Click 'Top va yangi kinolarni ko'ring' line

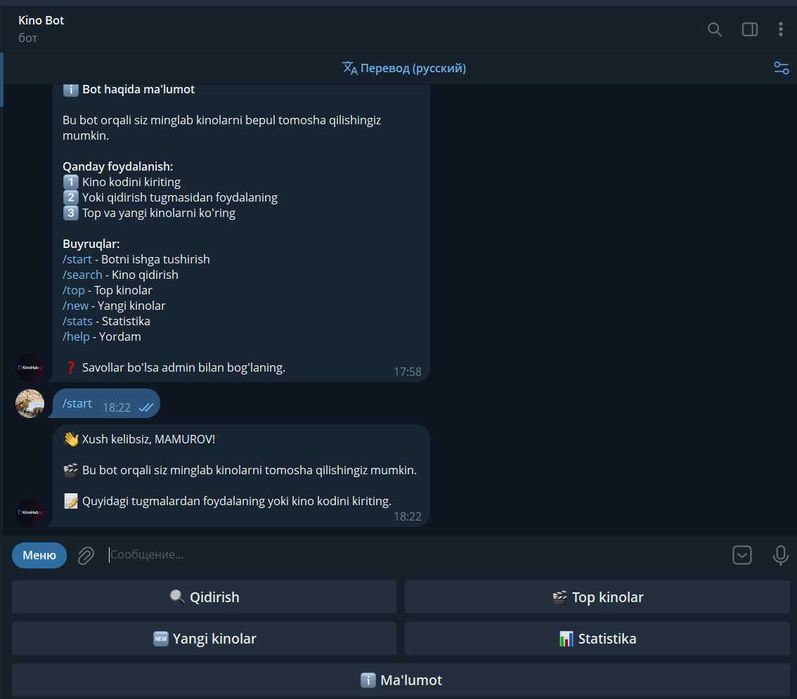click(159, 213)
